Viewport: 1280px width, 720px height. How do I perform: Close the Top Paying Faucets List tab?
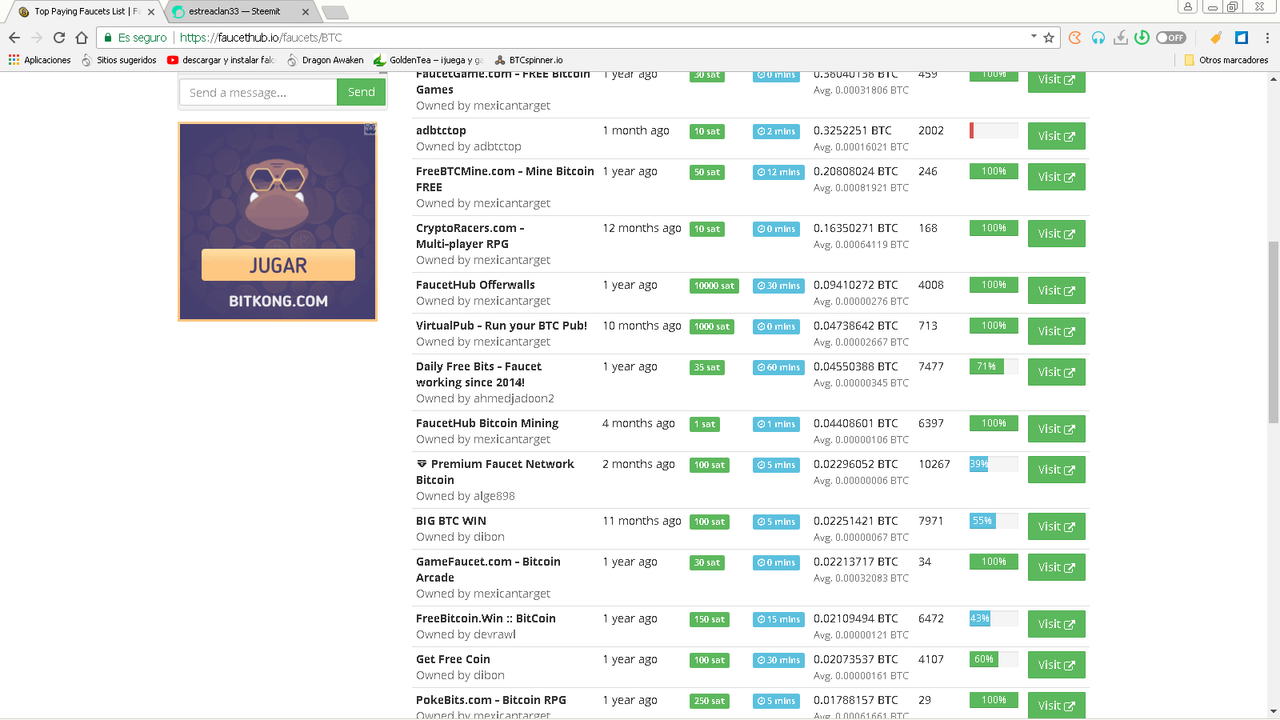(x=151, y=12)
